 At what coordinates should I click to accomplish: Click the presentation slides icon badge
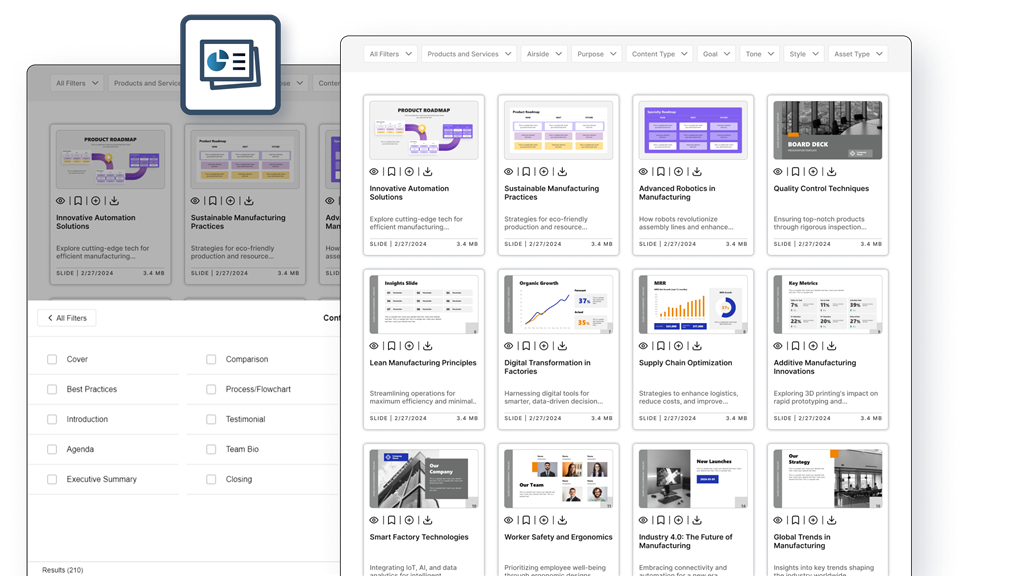click(x=230, y=65)
